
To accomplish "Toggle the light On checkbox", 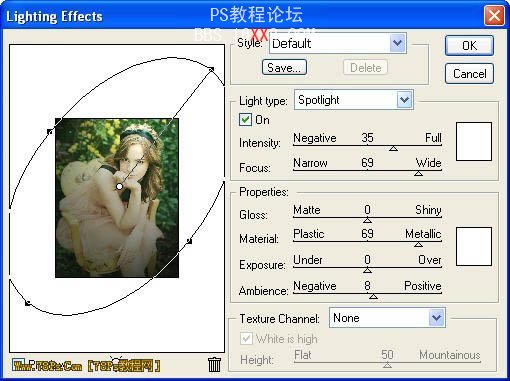I will [245, 119].
